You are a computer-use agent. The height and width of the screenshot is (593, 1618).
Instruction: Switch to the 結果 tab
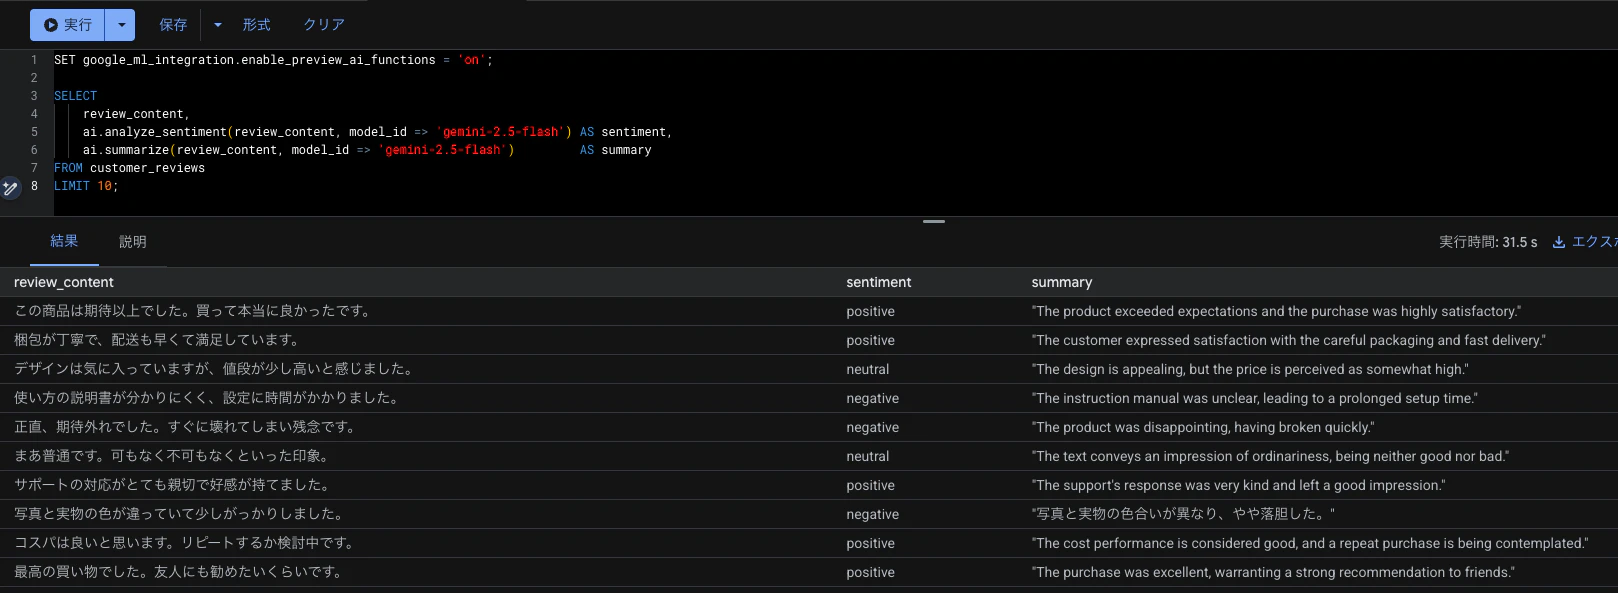[64, 241]
